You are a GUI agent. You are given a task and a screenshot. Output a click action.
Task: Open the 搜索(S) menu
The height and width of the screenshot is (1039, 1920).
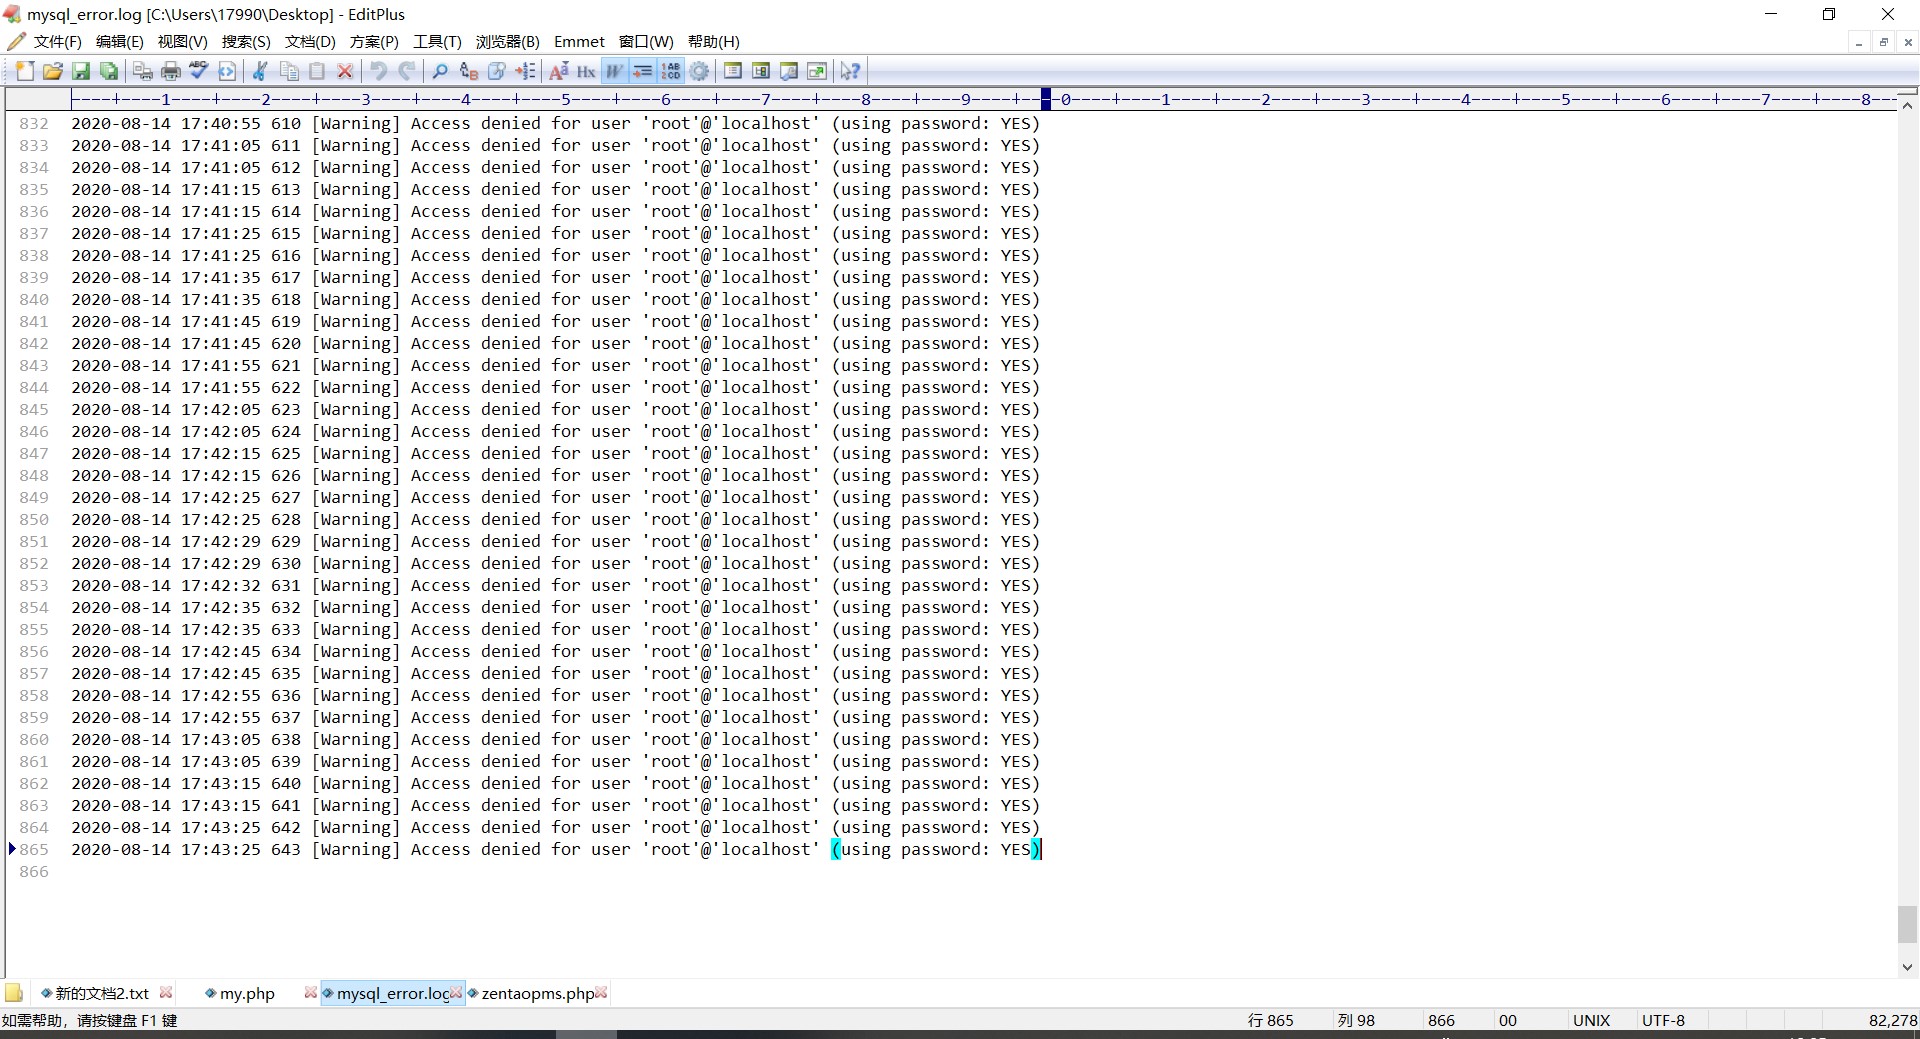(x=246, y=42)
